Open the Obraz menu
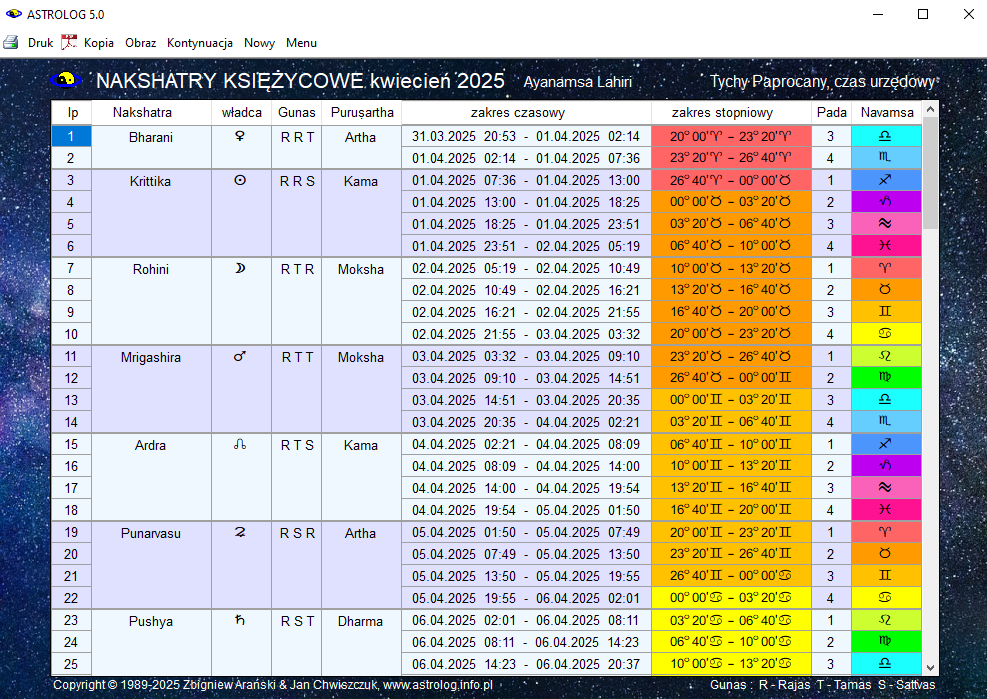Screen dimensions: 987x699 140,43
